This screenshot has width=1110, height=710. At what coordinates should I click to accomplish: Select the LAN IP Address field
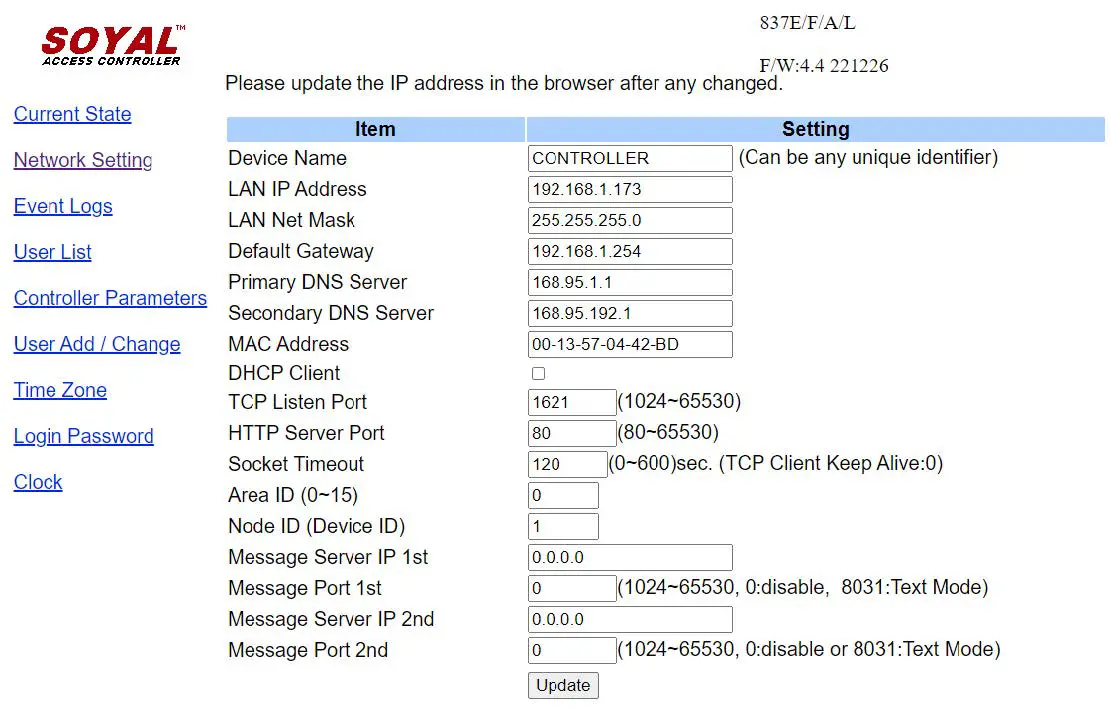coord(629,189)
